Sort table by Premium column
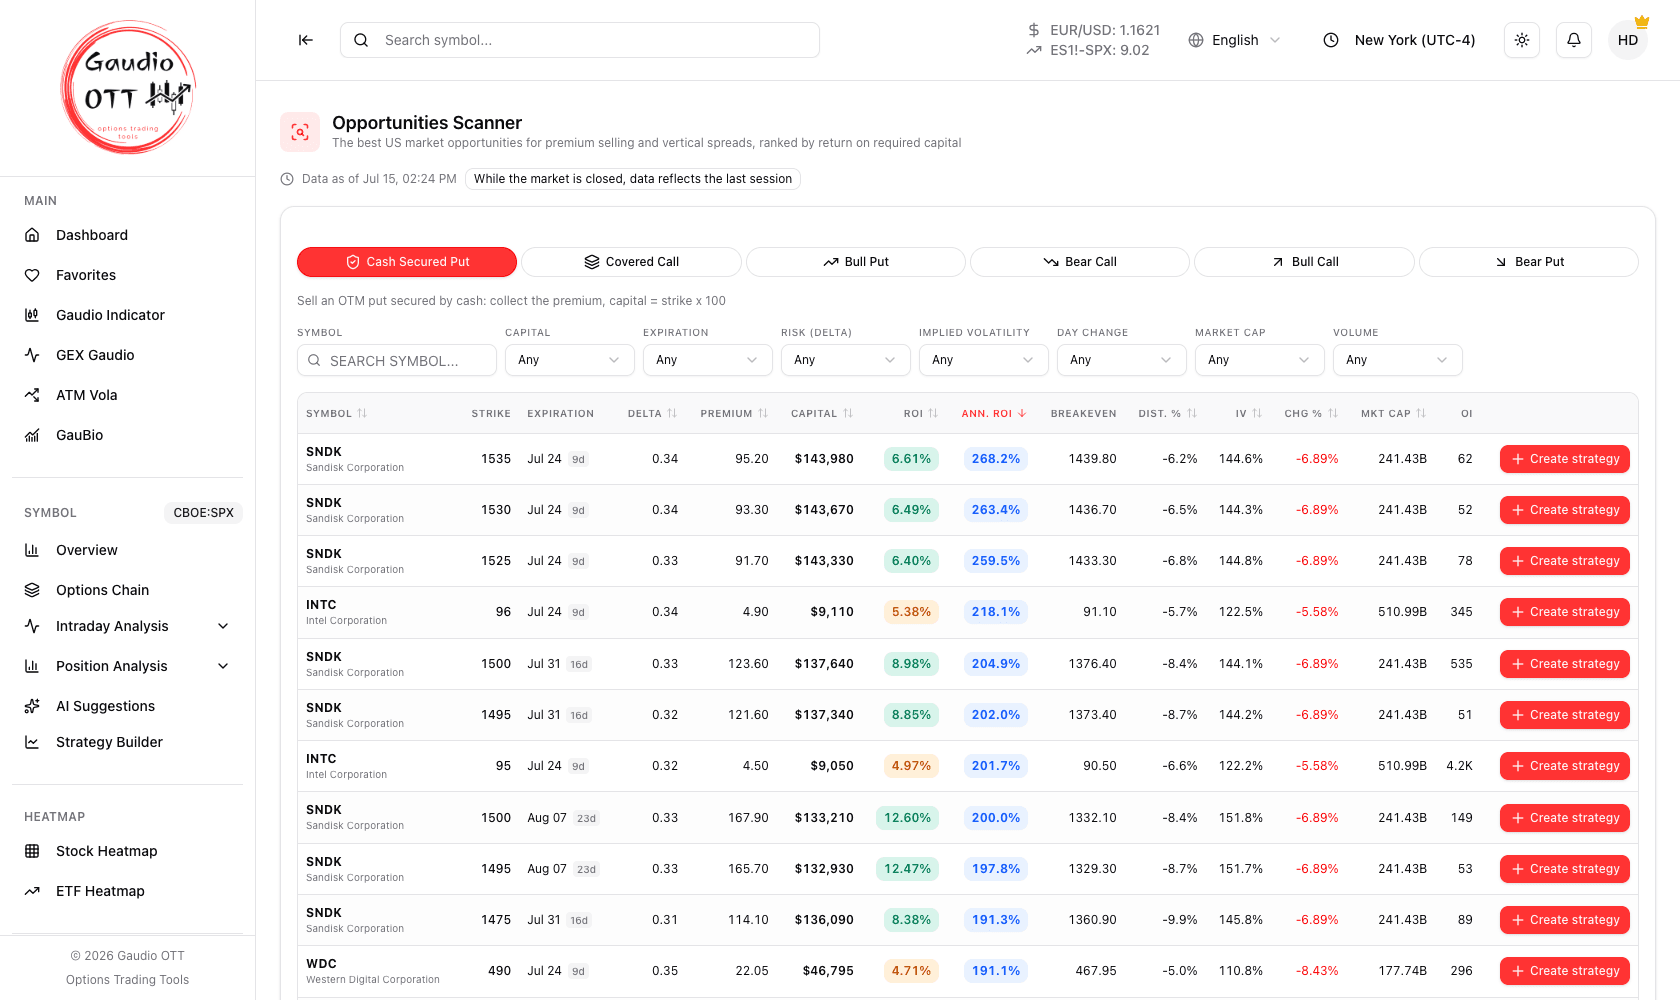Screen dimensions: 1680x1000 pos(734,414)
